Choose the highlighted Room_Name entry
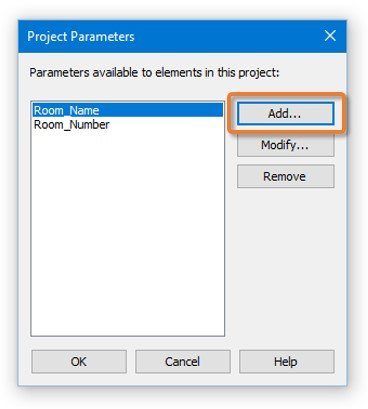 click(128, 110)
